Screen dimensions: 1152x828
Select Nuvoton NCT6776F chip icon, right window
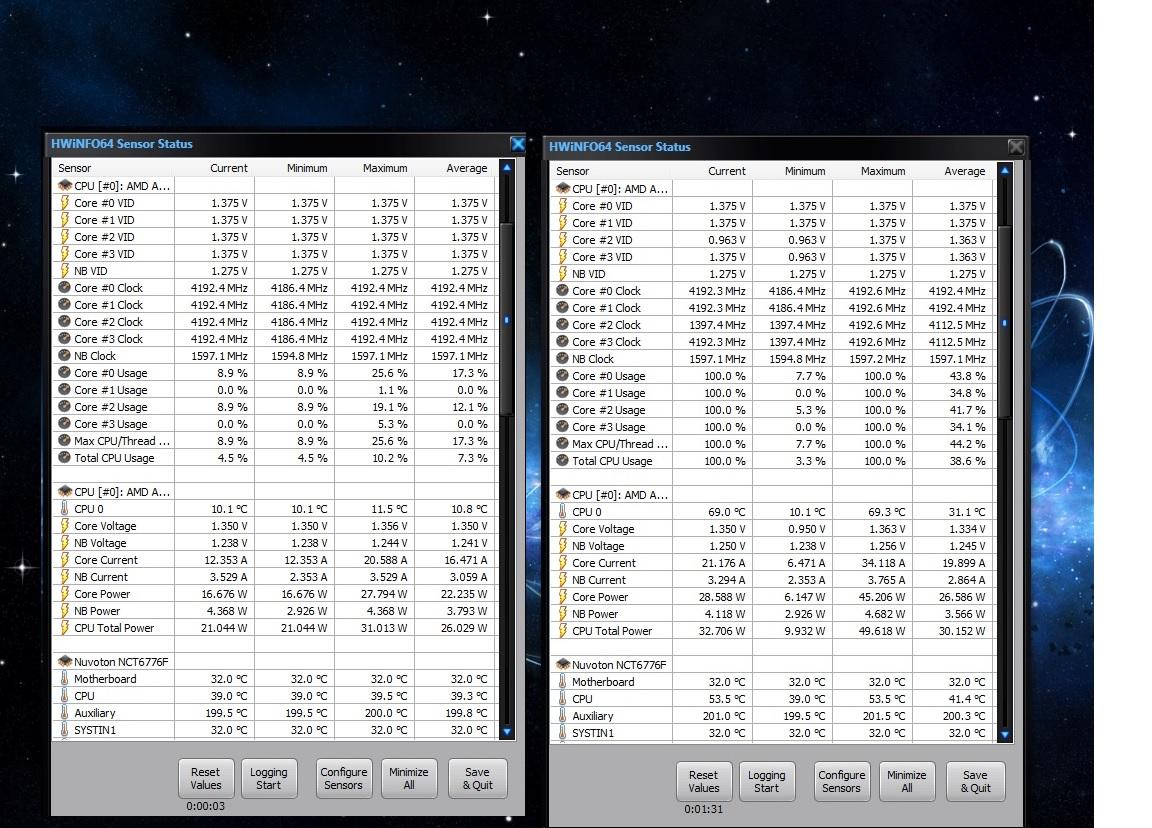pyautogui.click(x=563, y=664)
